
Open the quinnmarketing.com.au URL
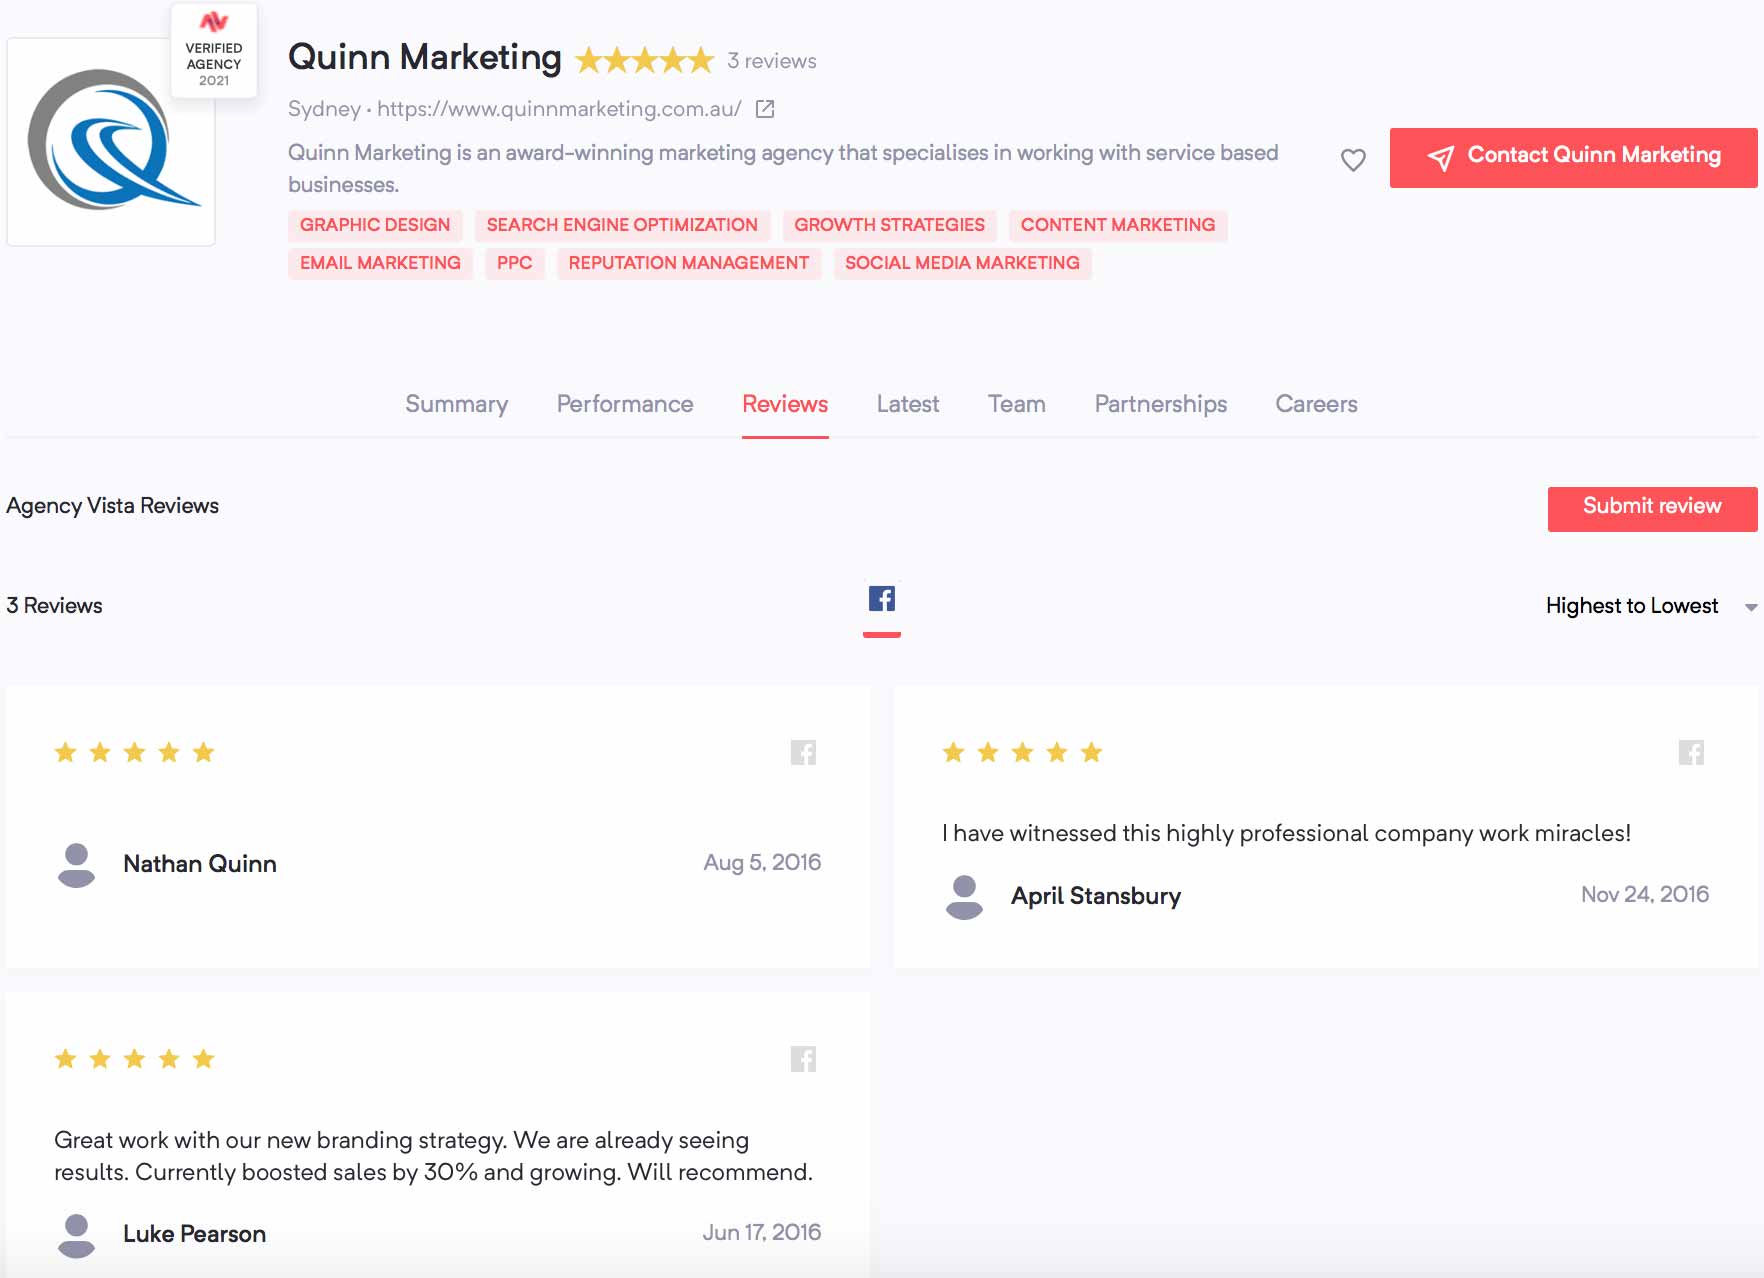pos(559,109)
